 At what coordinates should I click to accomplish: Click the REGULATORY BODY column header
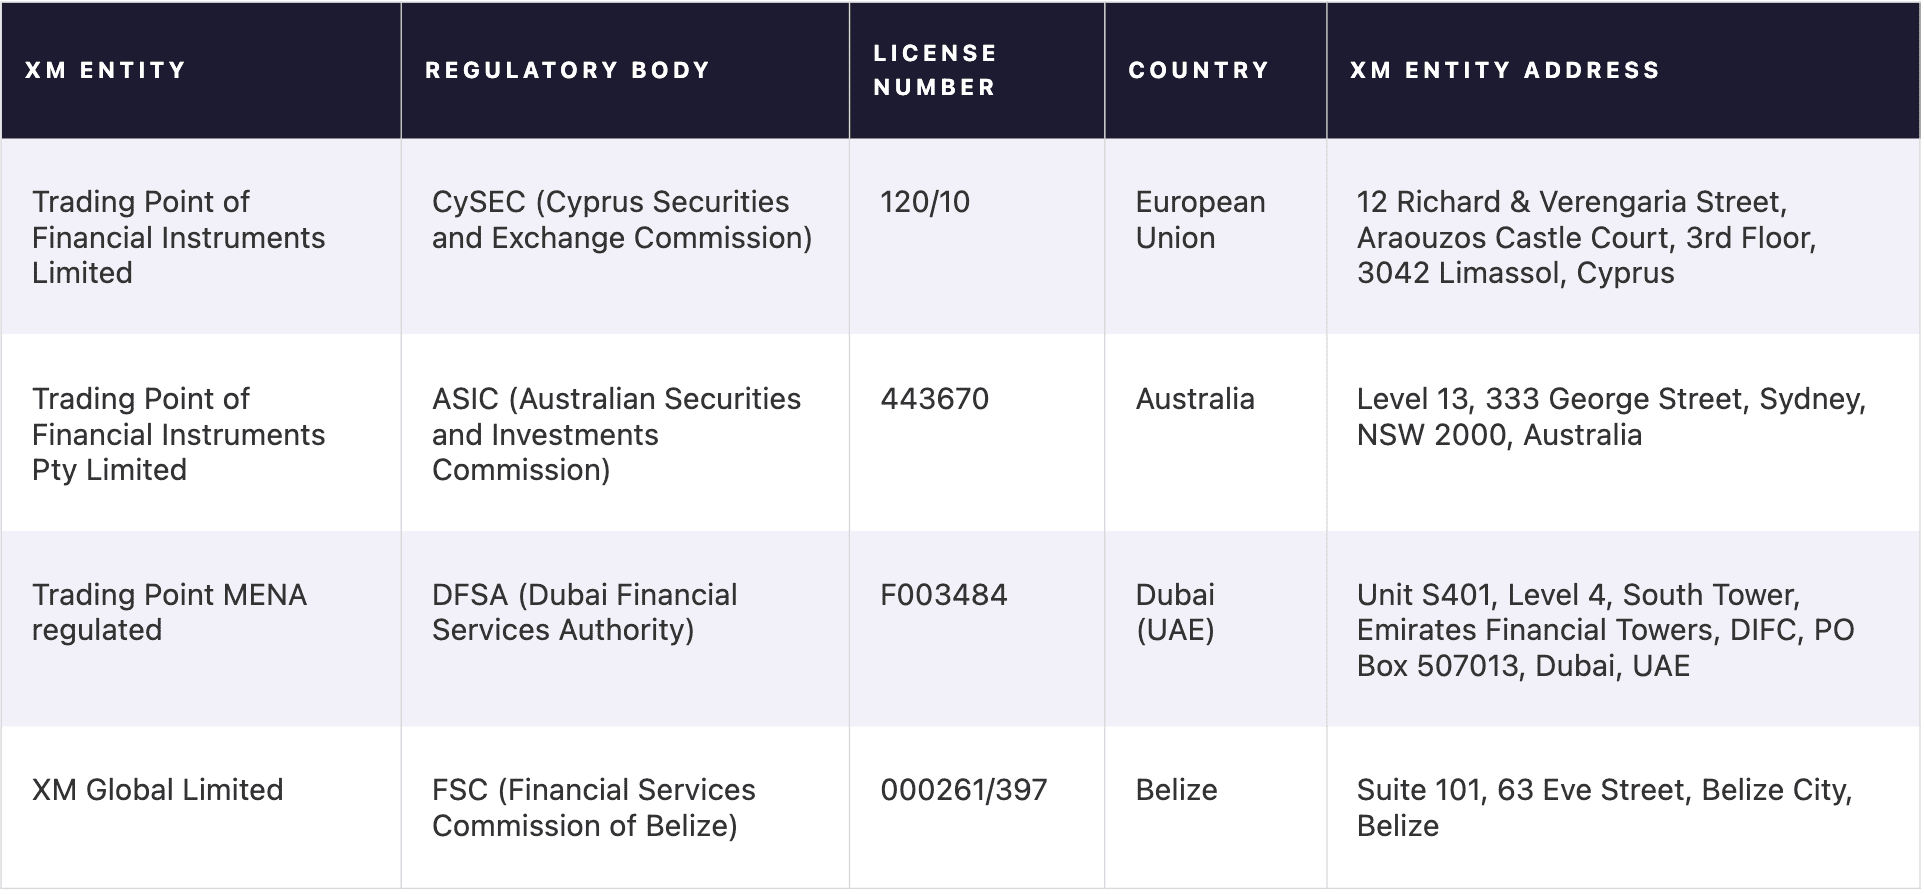(x=567, y=70)
